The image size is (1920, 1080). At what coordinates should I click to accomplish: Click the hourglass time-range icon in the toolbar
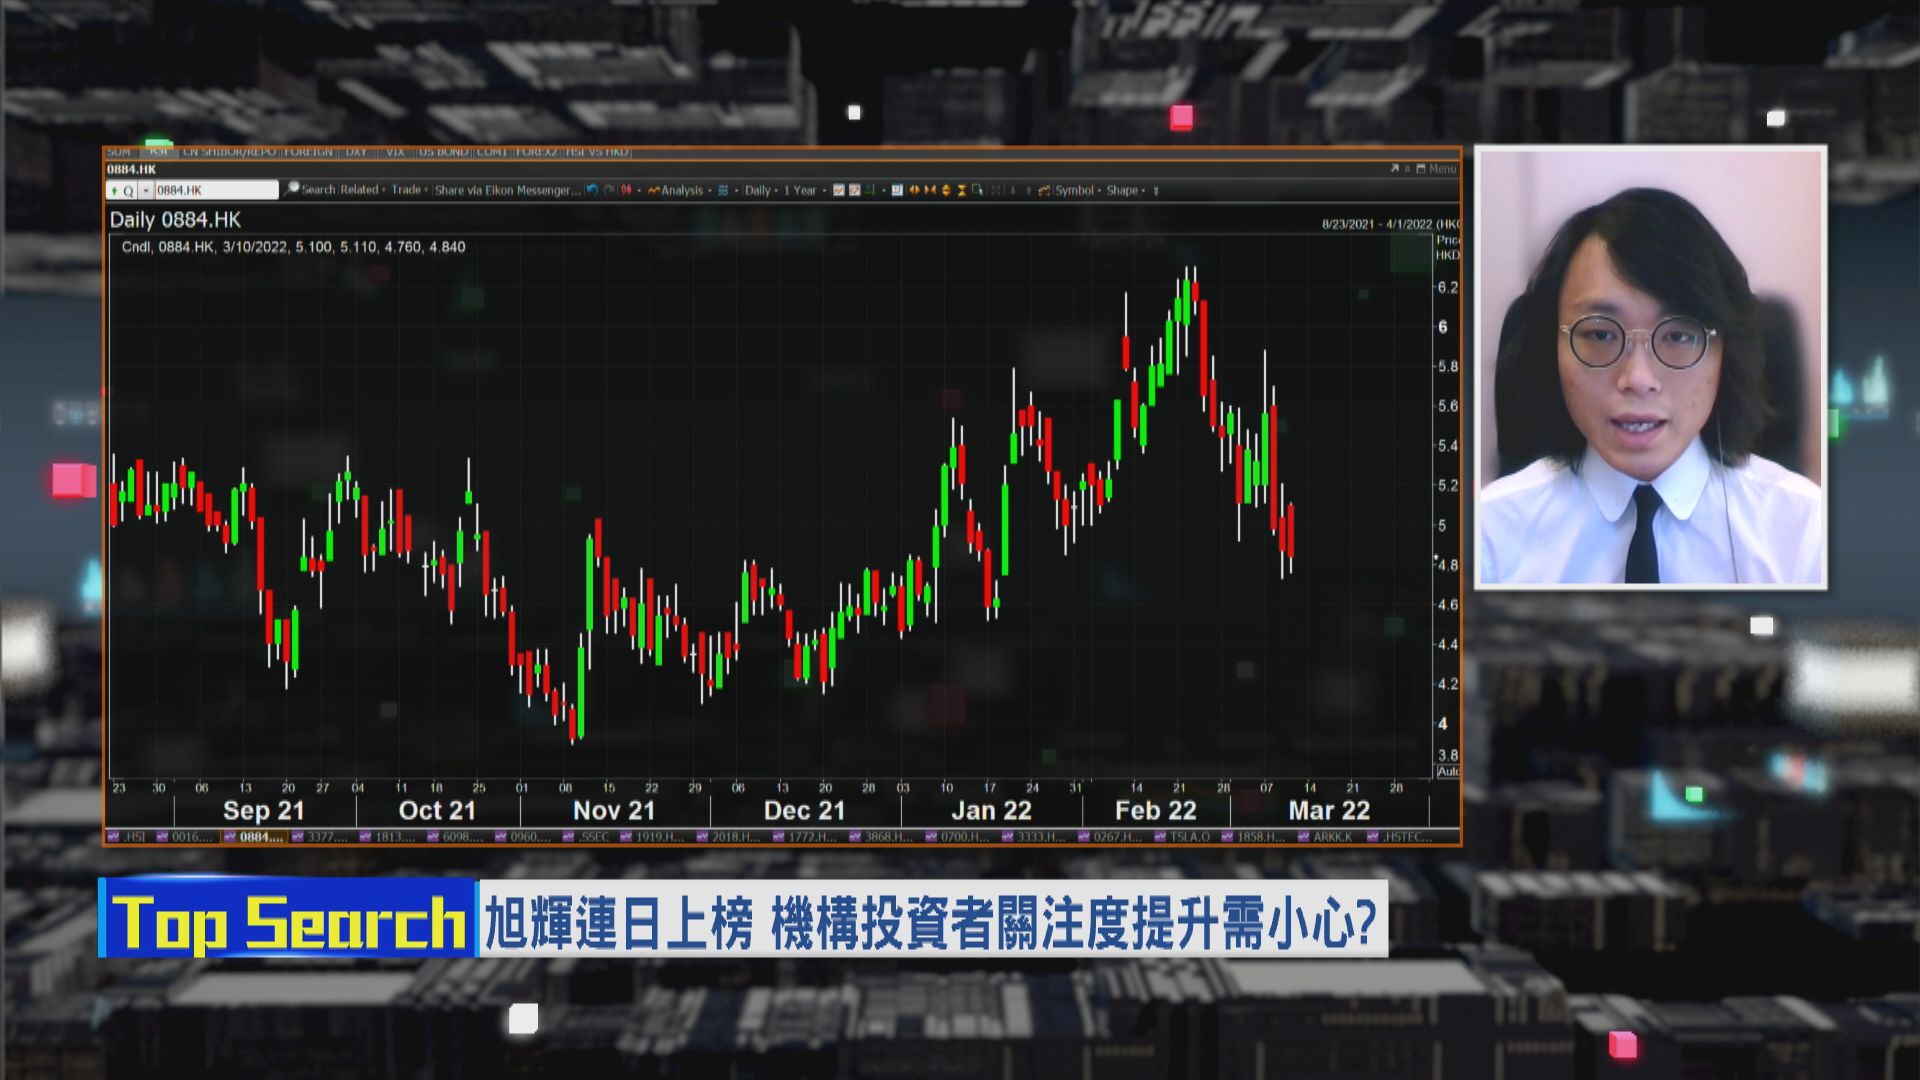tap(959, 190)
